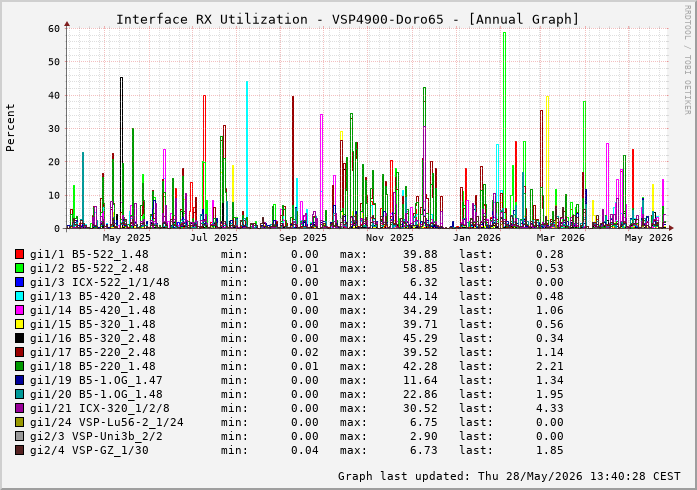The width and height of the screenshot is (697, 490).
Task: Click the max value 42.28
Action: coord(420,366)
